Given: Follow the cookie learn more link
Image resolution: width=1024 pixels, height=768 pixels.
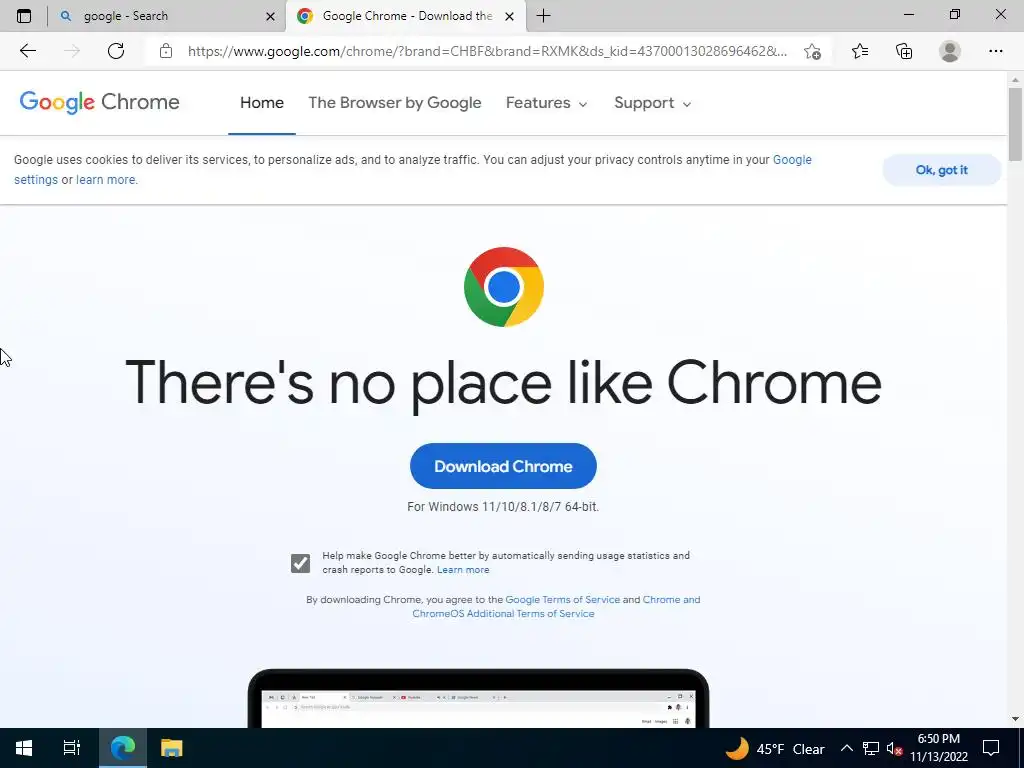Looking at the screenshot, I should [x=106, y=180].
